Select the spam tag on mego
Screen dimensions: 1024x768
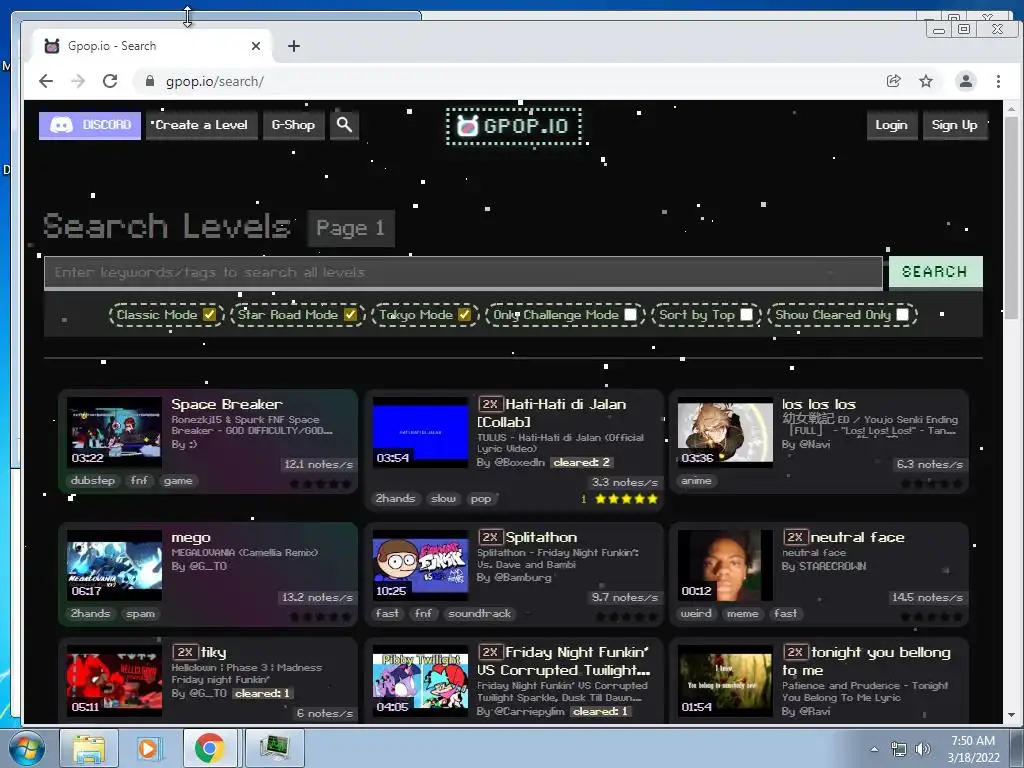[x=140, y=614]
